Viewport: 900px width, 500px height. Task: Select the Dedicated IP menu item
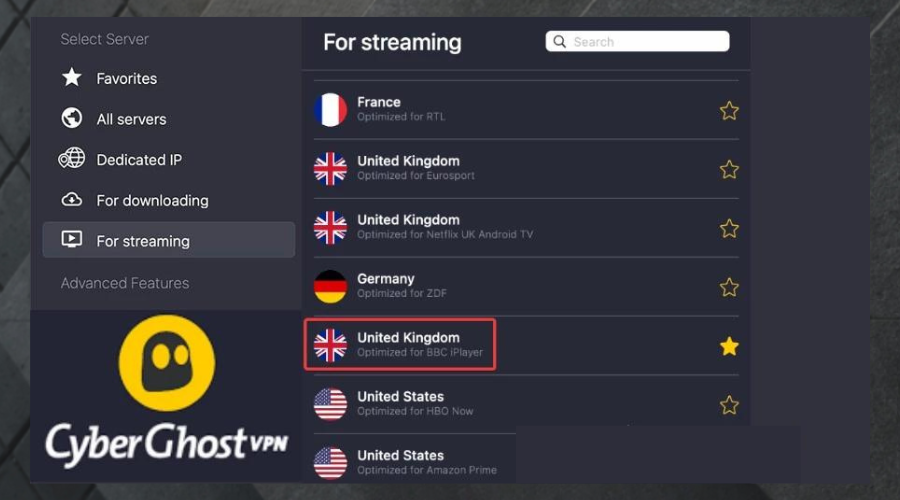(x=139, y=160)
